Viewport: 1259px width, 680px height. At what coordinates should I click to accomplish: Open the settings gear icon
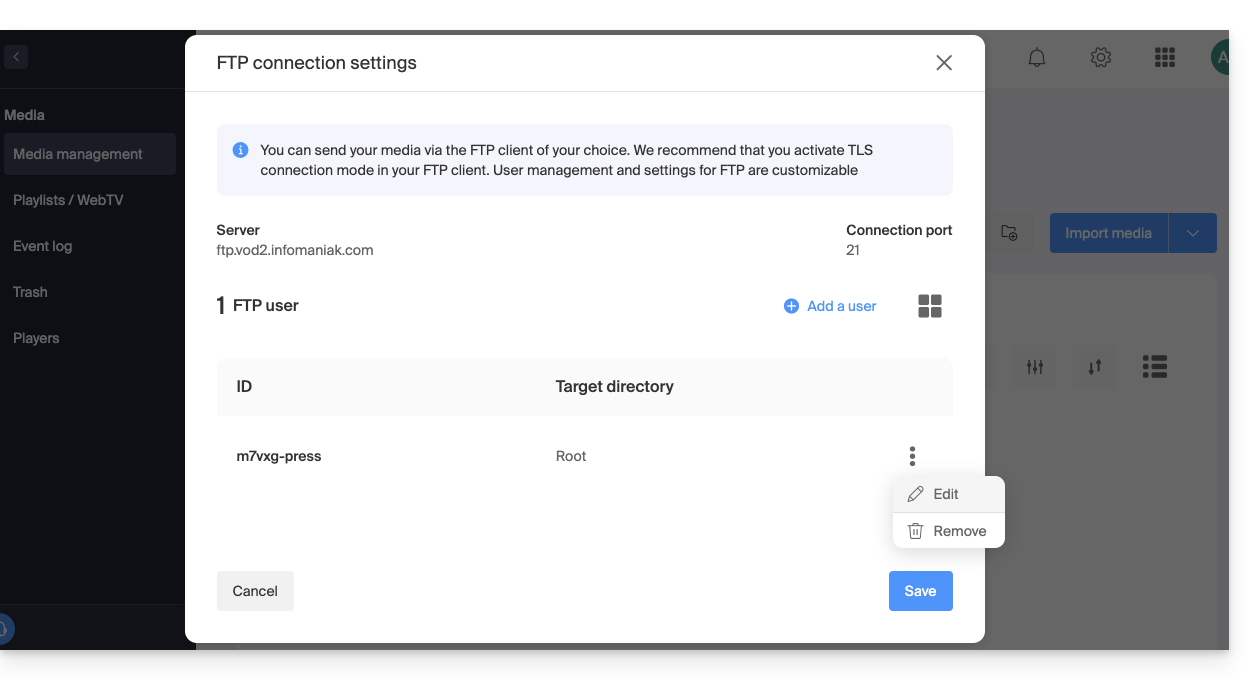pos(1101,58)
